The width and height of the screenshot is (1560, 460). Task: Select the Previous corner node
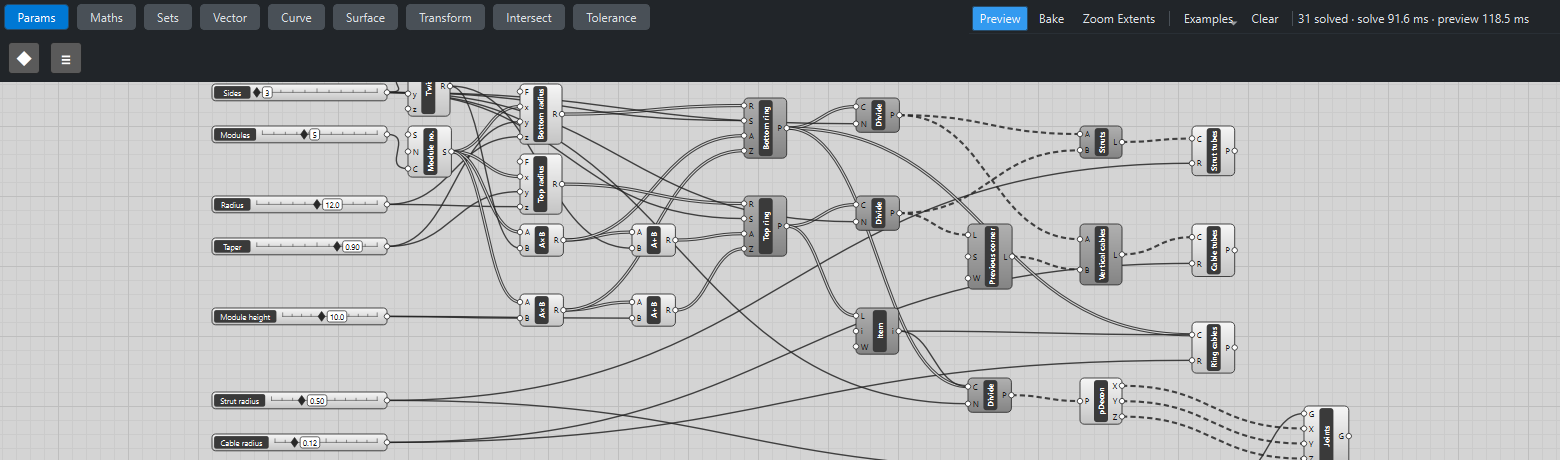(x=990, y=256)
